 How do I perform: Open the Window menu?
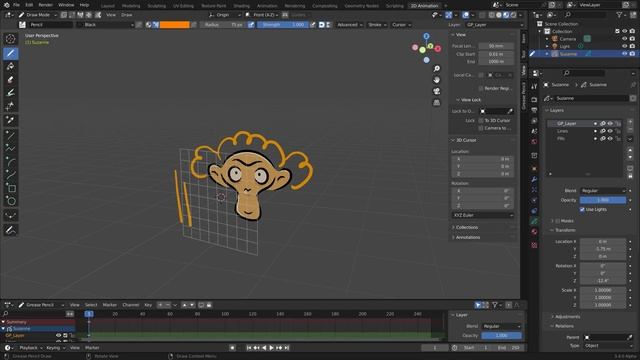pos(66,5)
